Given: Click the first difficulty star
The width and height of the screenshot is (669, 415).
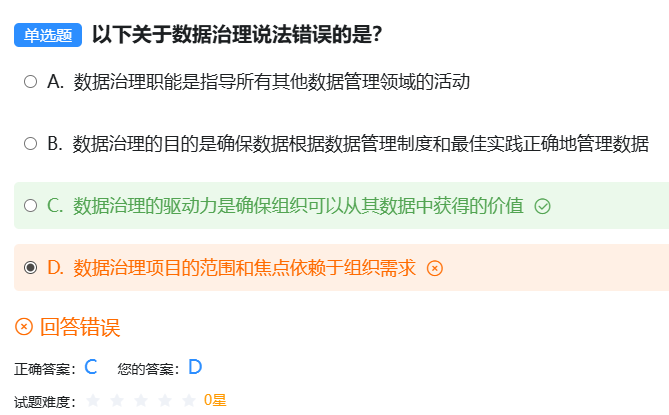Looking at the screenshot, I should [94, 400].
